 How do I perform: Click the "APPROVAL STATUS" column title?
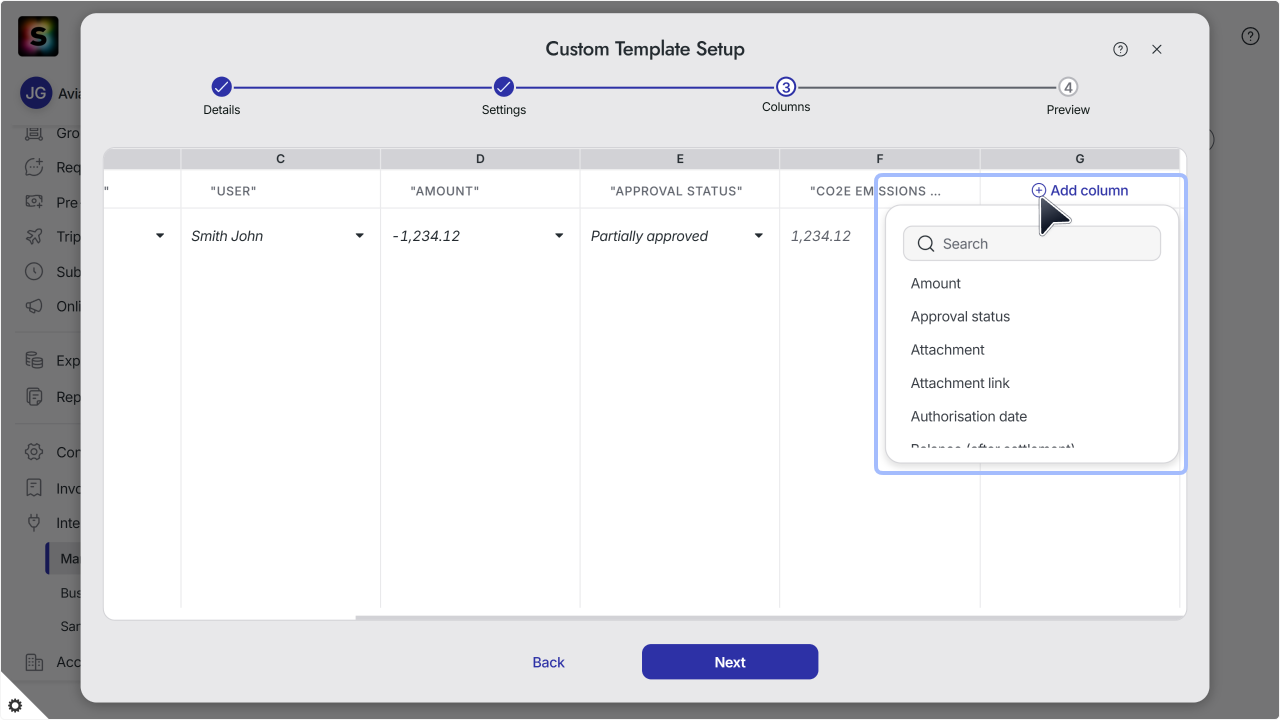[676, 191]
